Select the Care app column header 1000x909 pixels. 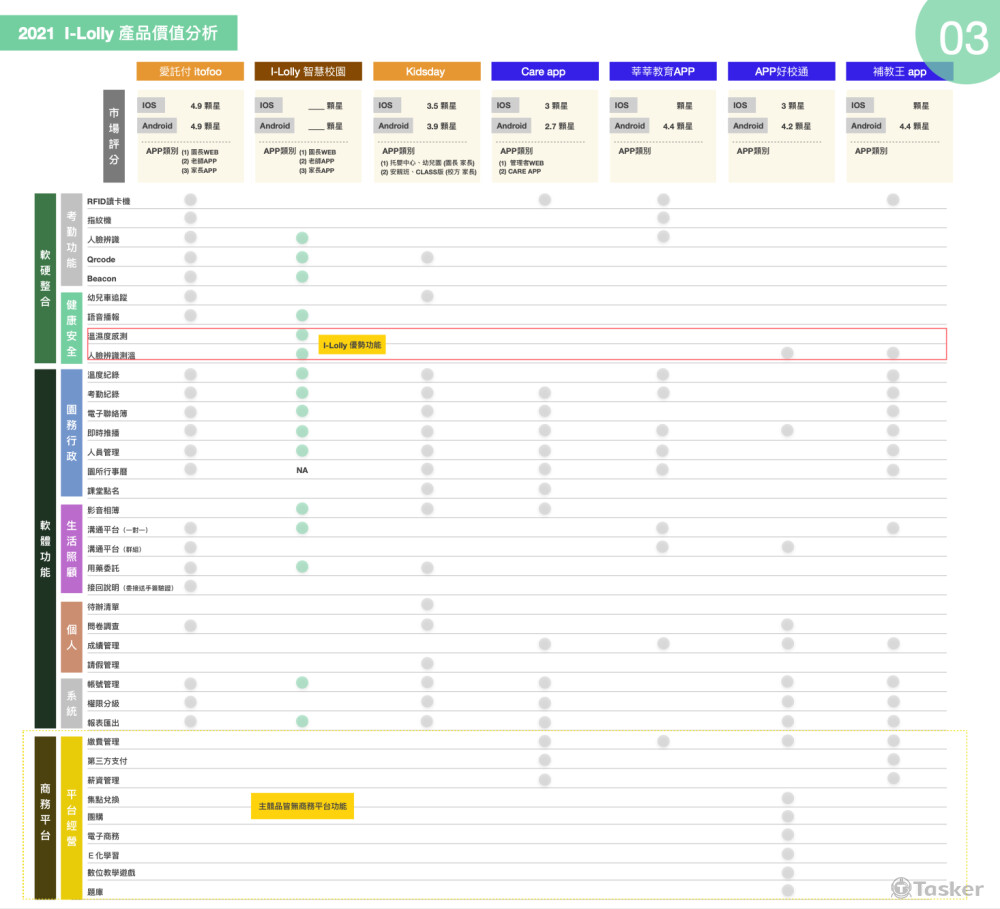[x=544, y=72]
